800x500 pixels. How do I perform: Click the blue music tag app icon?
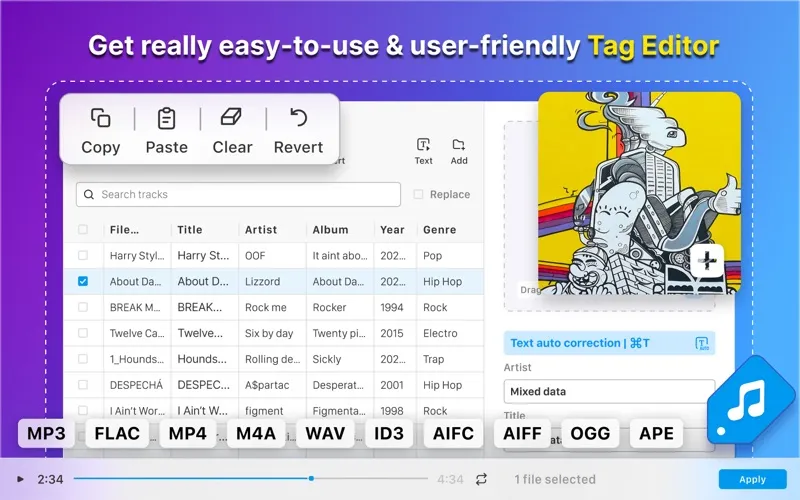point(750,401)
